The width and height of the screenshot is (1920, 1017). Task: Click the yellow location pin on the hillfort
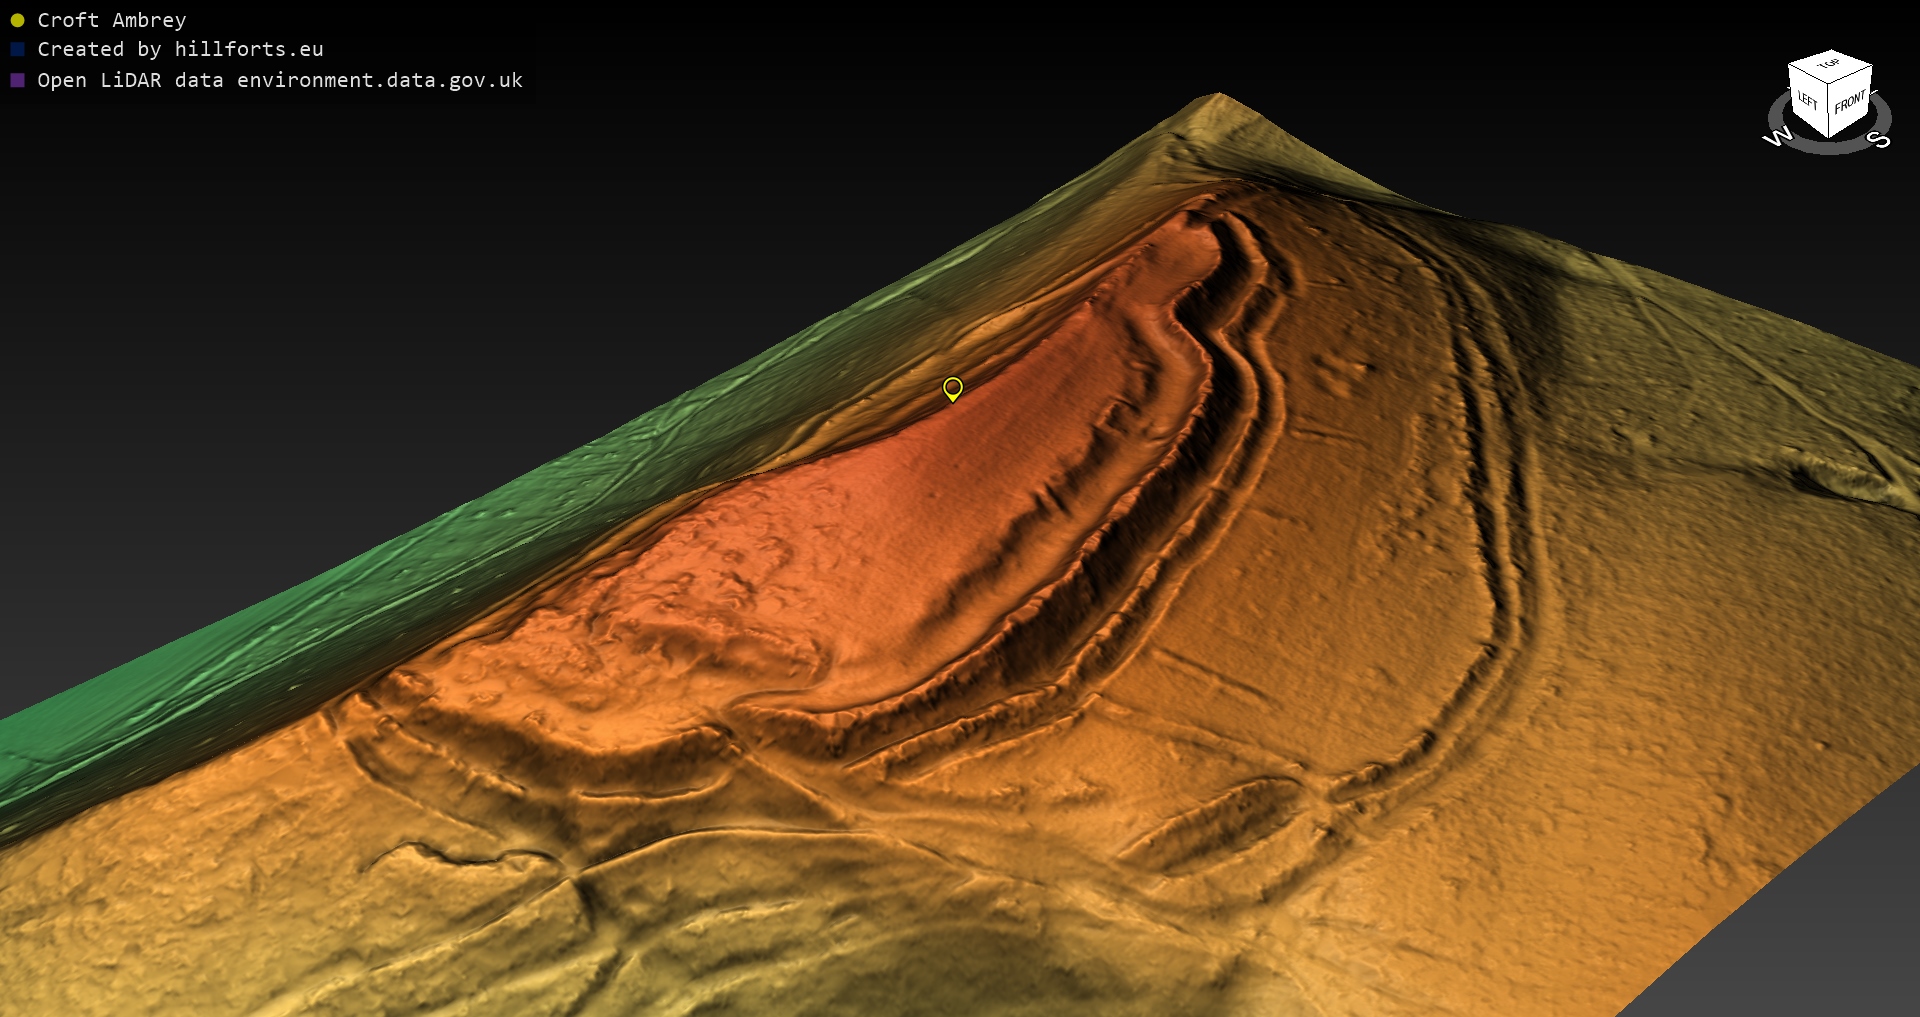[952, 388]
